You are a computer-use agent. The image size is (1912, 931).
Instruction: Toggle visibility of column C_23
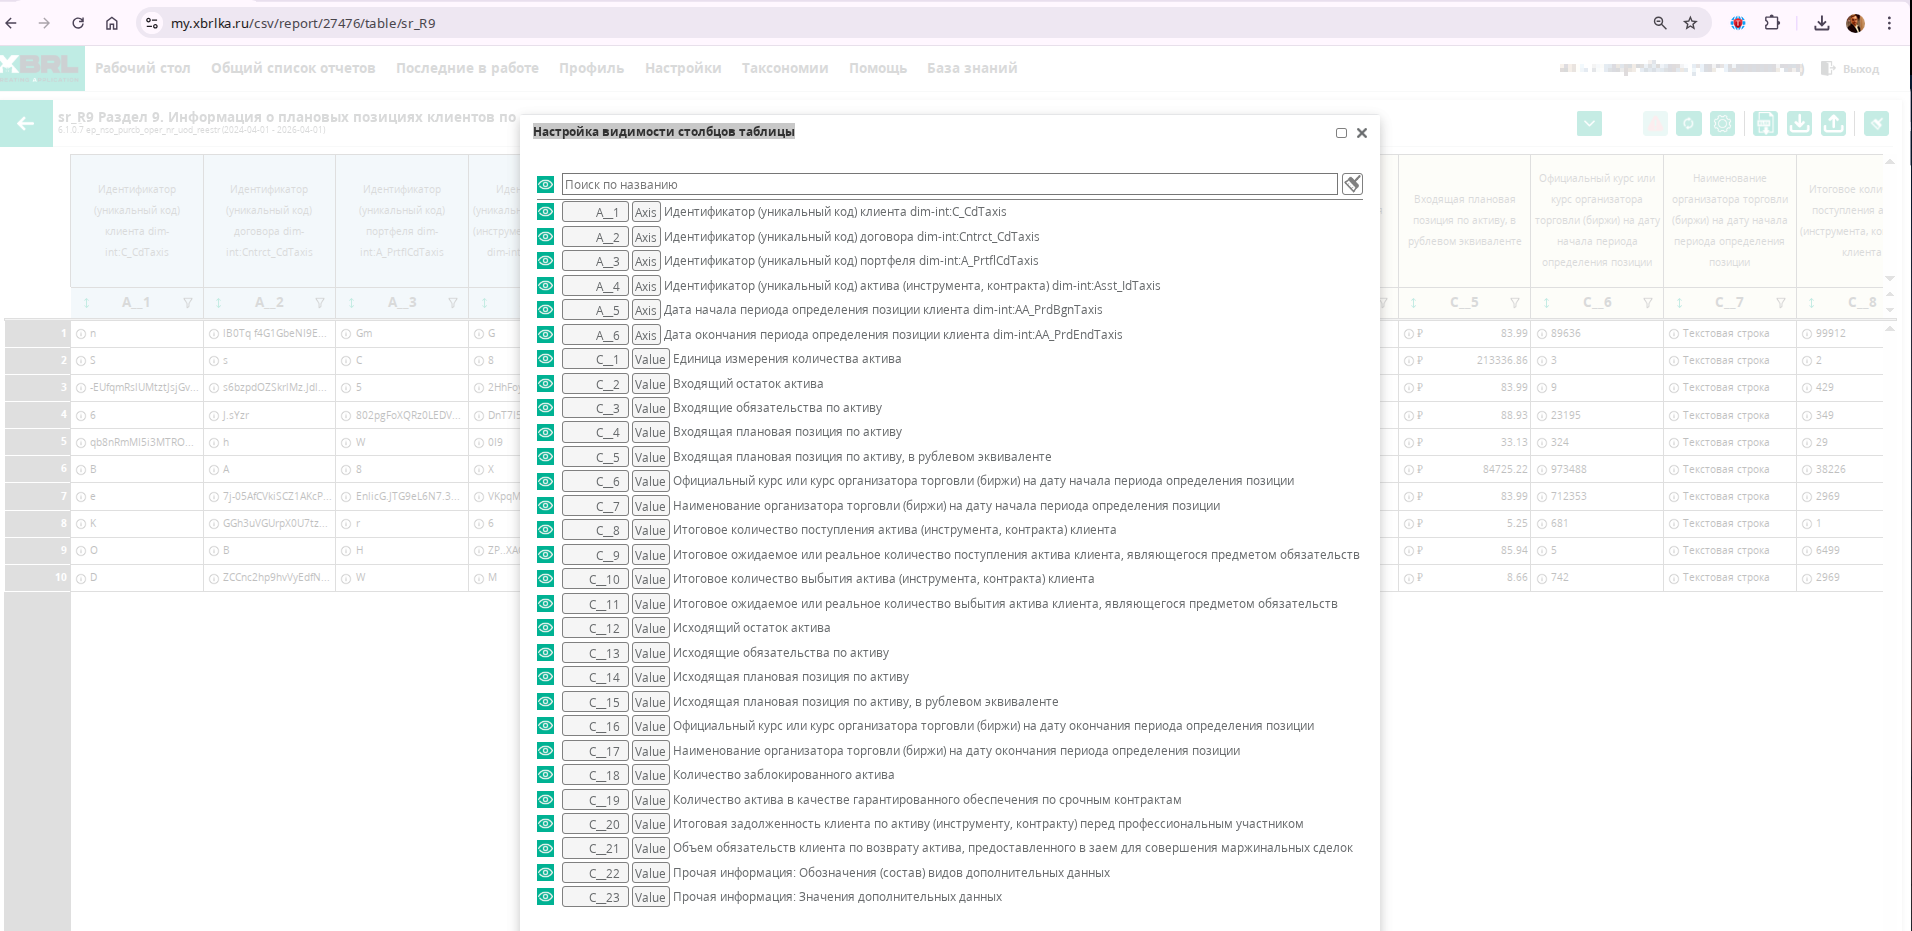pos(545,897)
